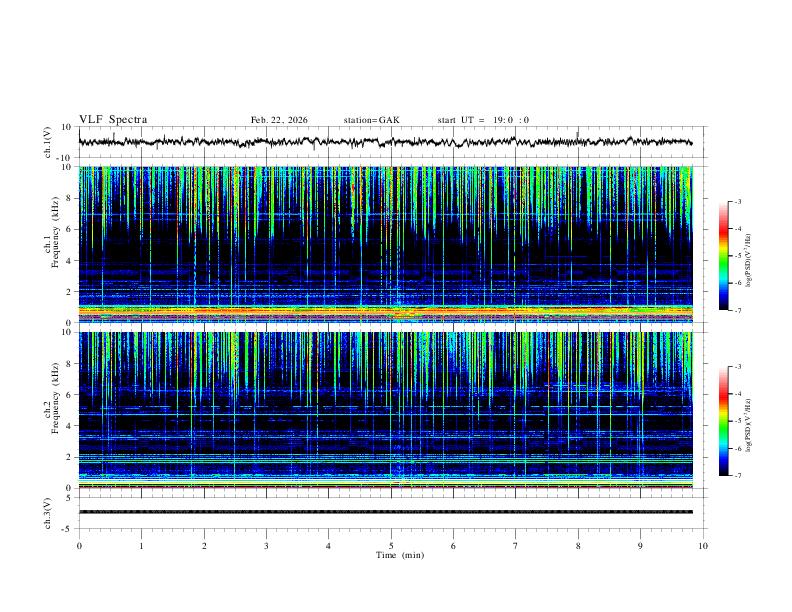This screenshot has width=792, height=612.
Task: Select the date text "Feb. 22, 2026"
Action: [279, 120]
